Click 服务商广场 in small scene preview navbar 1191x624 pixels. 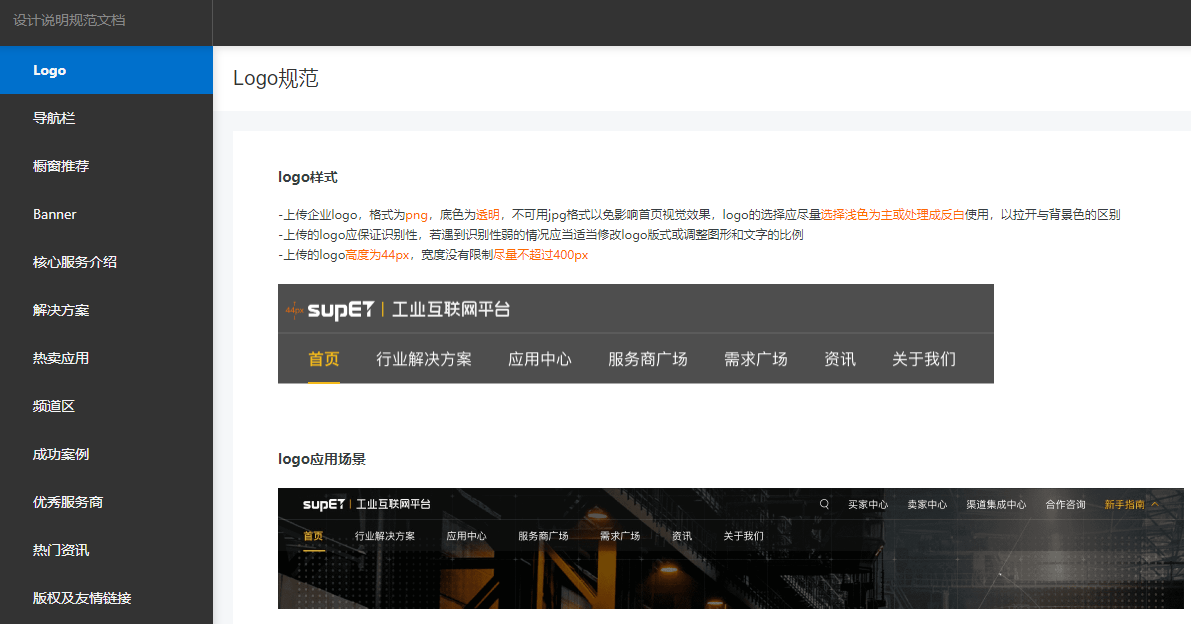[543, 536]
